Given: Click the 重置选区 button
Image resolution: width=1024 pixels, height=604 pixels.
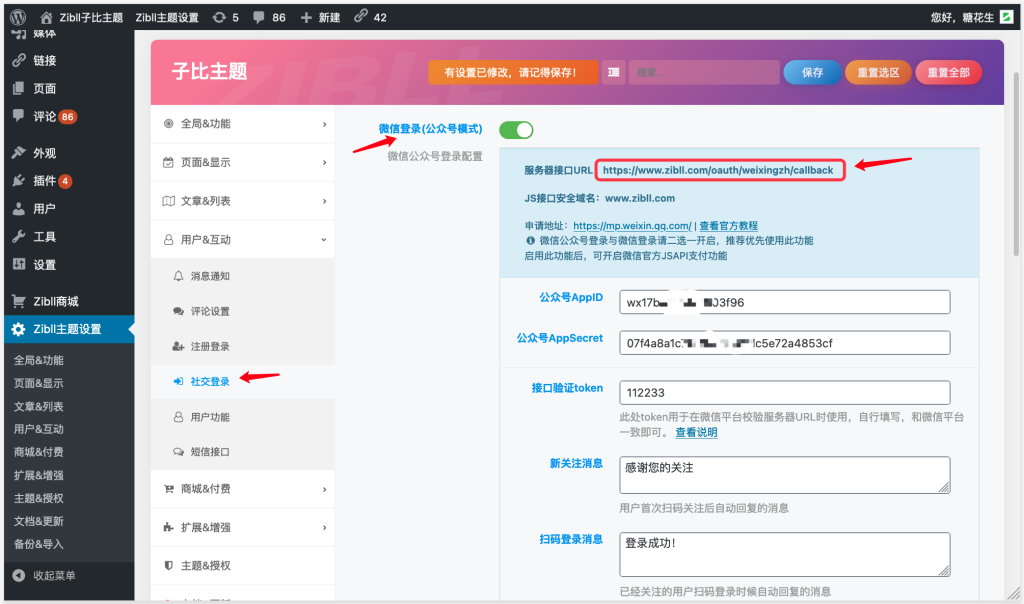Looking at the screenshot, I should pyautogui.click(x=878, y=72).
